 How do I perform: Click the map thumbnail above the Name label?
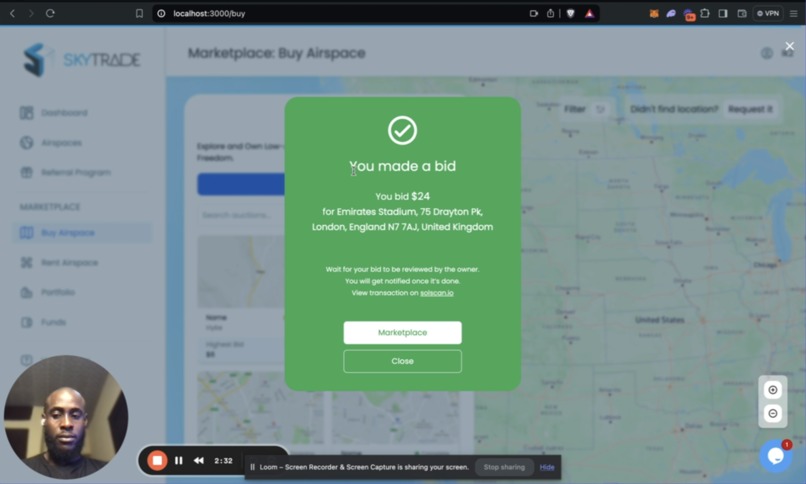[241, 272]
